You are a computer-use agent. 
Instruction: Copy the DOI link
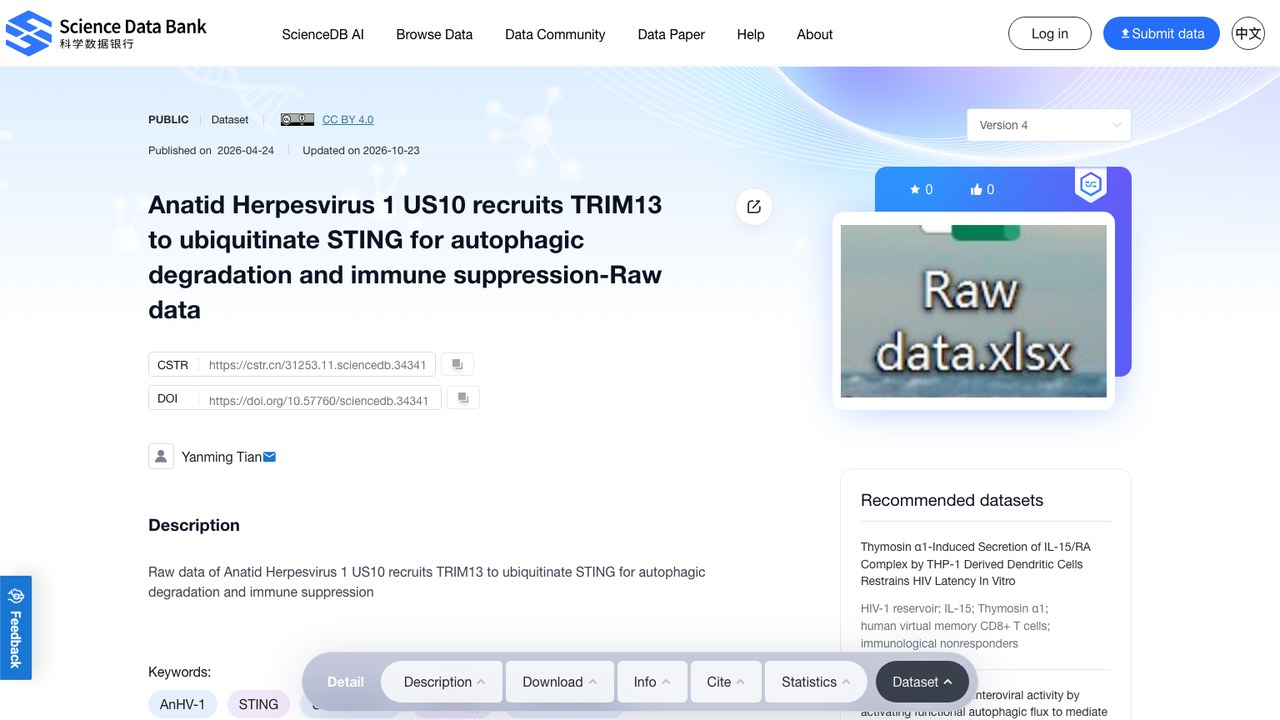coord(463,398)
